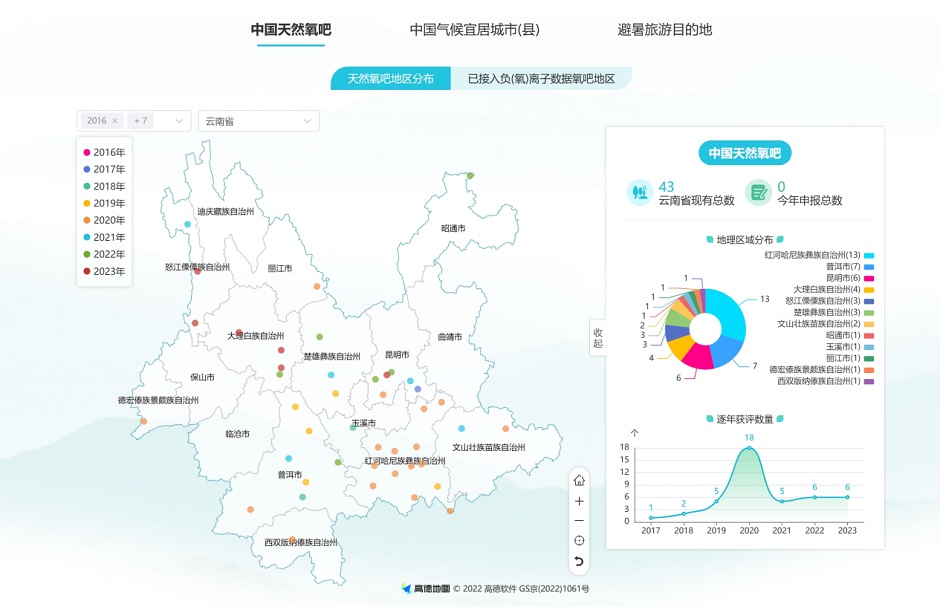The width and height of the screenshot is (940, 607).
Task: Toggle 红河哈尼族彝族自治州 legend entry in pie chart
Action: 869,255
